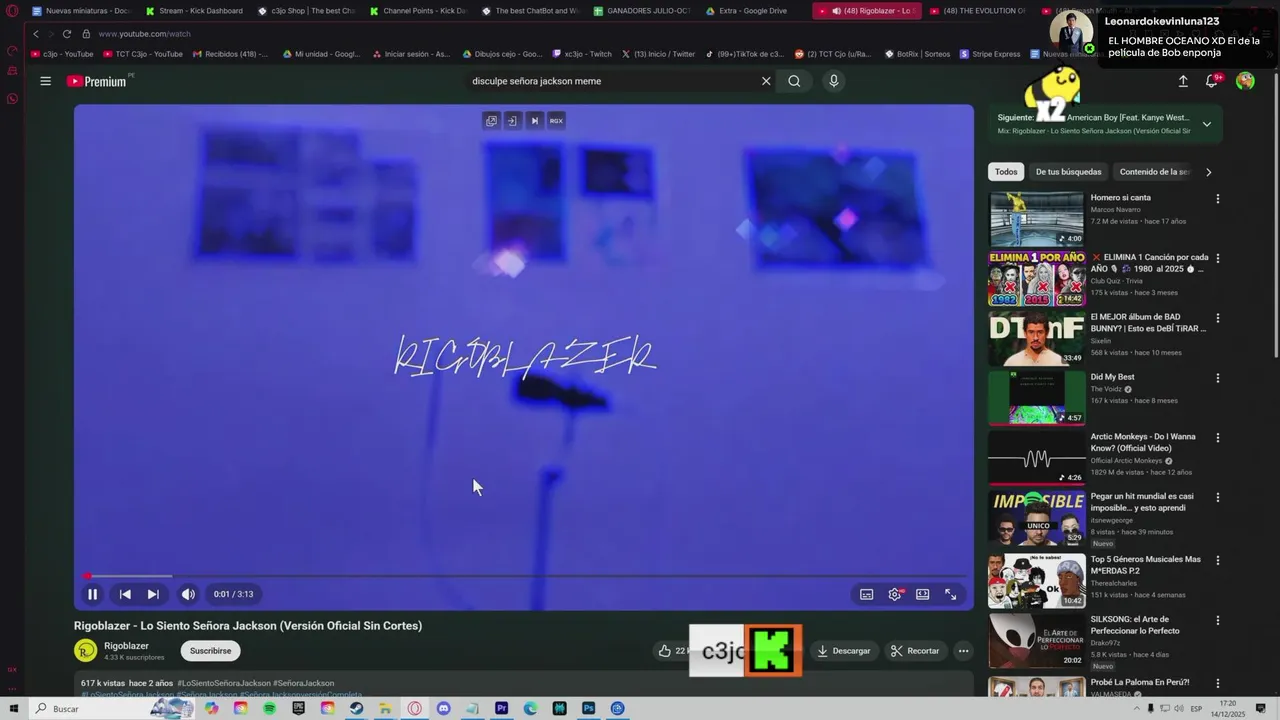Select 'De tus búsquedas' chip
Screen dimensions: 1280x720
[x=1068, y=172]
